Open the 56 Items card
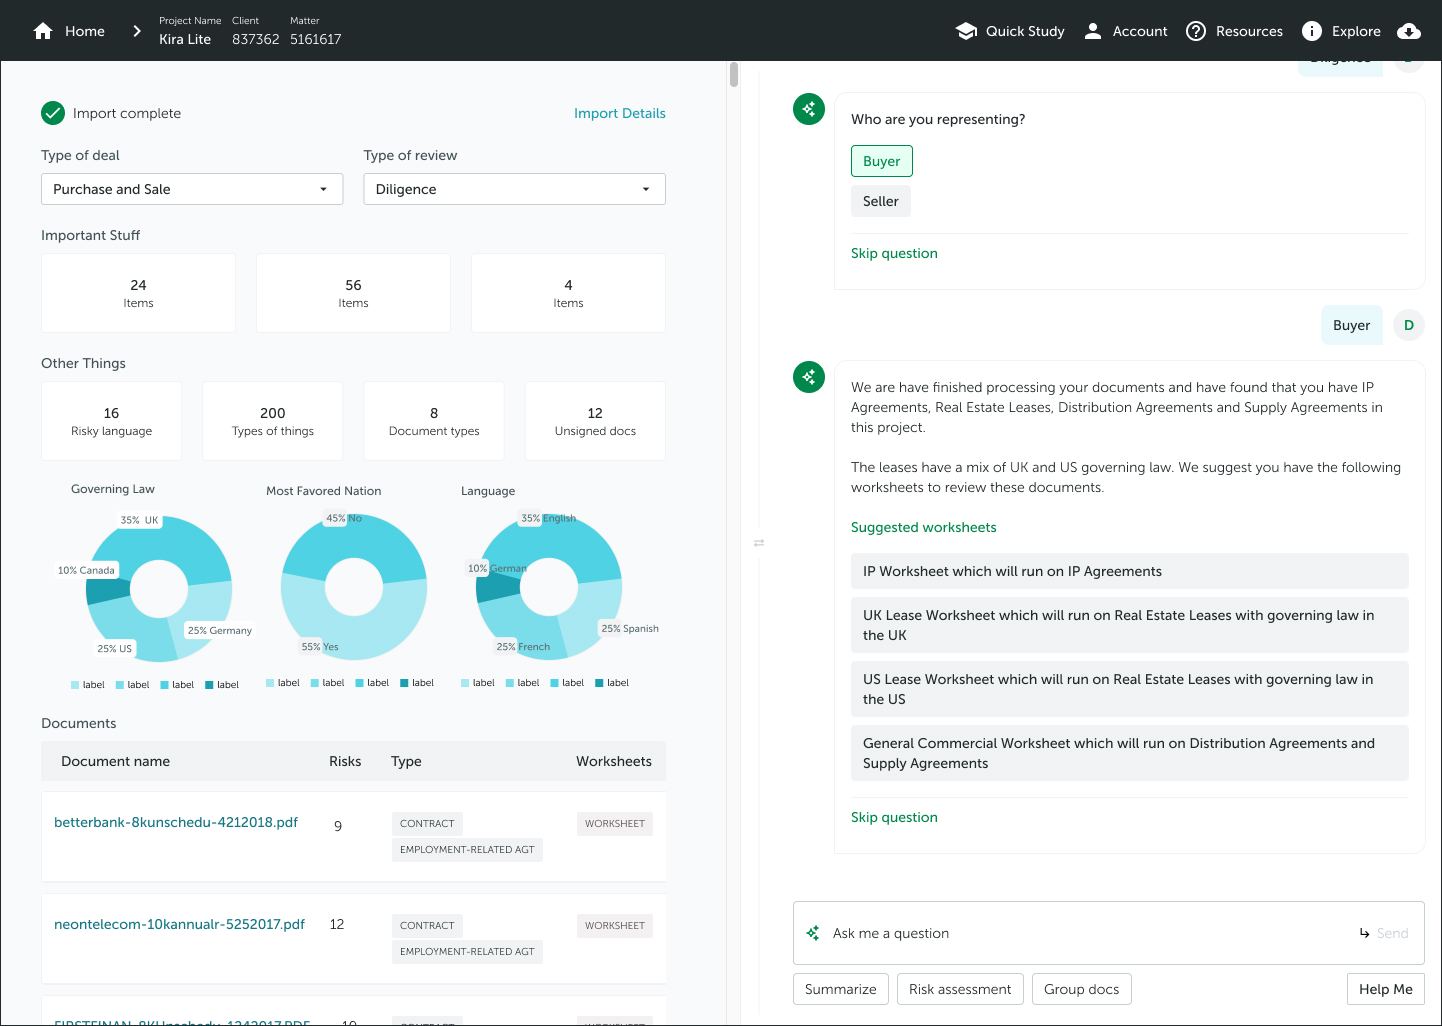 tap(353, 293)
